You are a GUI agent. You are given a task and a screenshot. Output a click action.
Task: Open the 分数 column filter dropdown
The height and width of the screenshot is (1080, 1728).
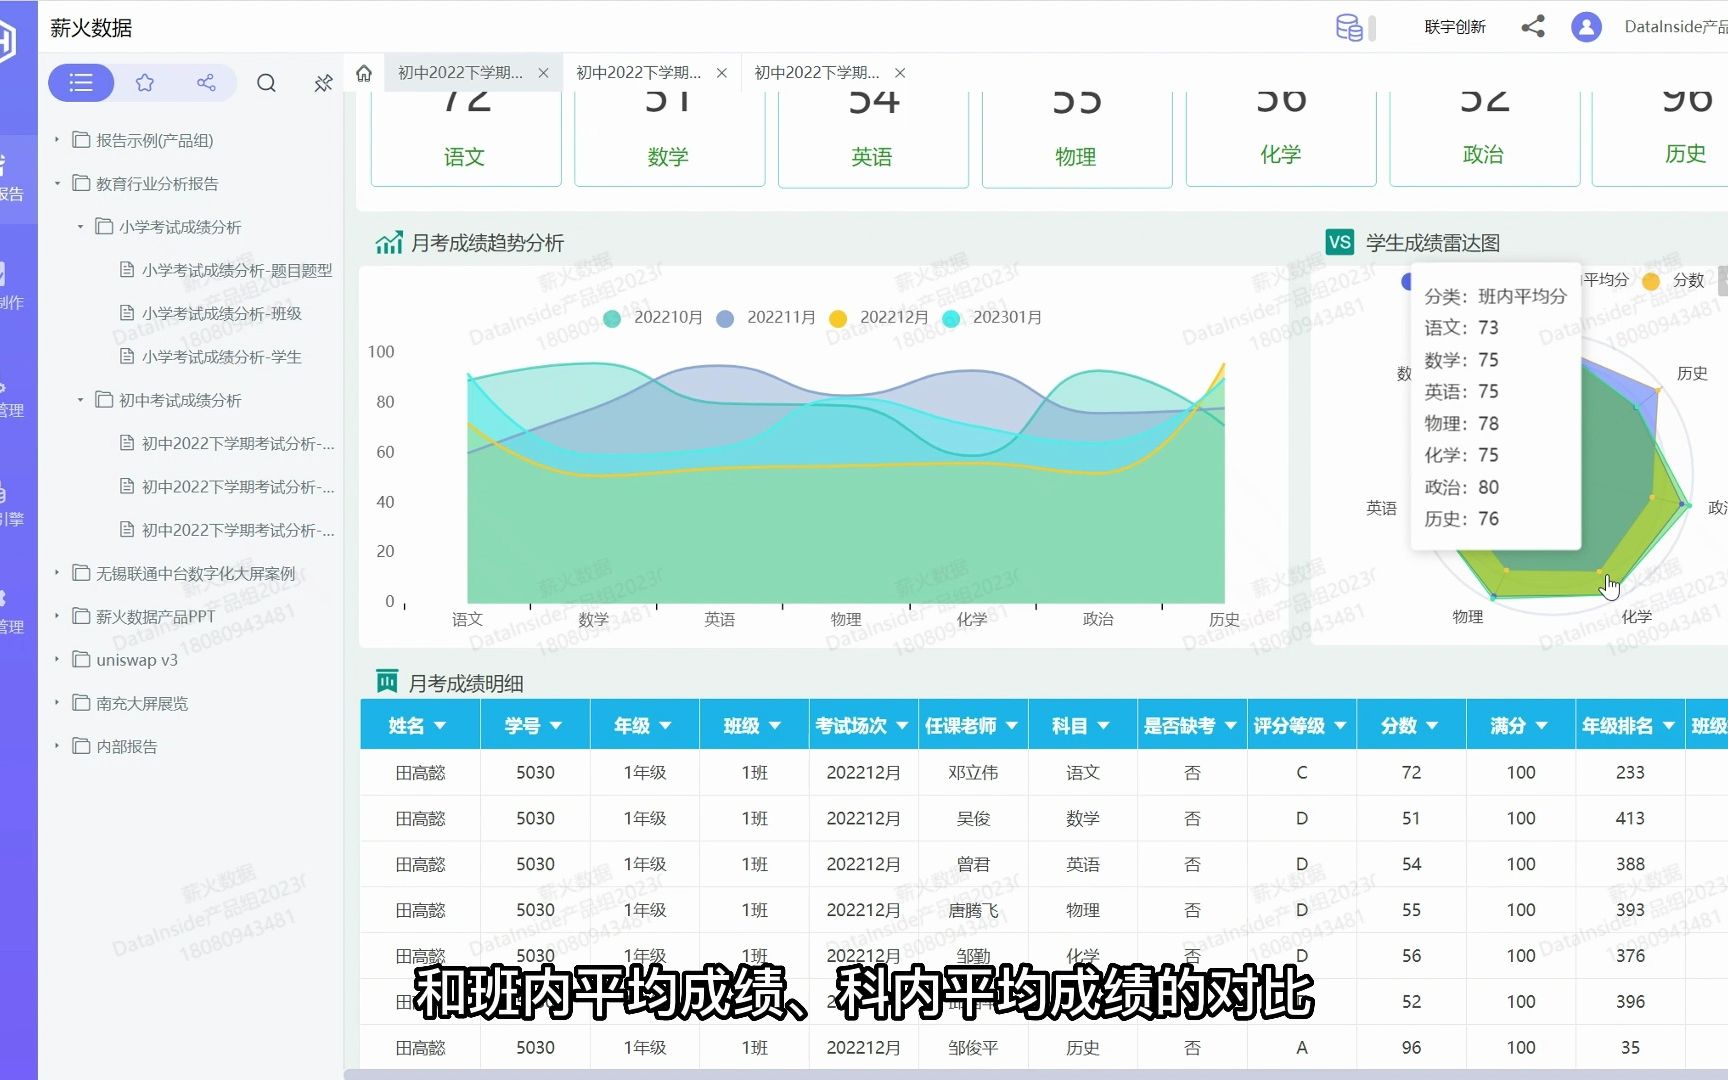coord(1432,726)
